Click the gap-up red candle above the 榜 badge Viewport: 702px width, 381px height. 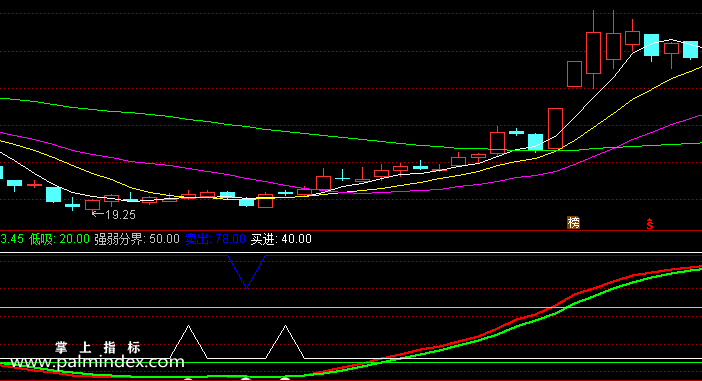click(574, 74)
